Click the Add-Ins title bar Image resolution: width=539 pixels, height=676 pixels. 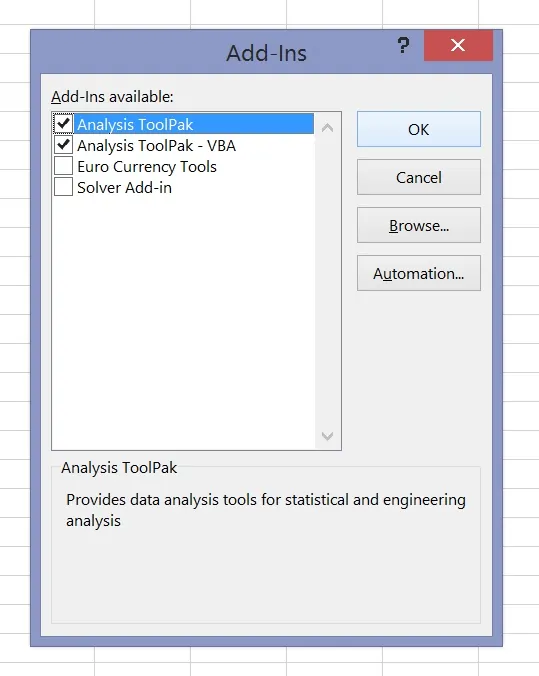(x=266, y=53)
